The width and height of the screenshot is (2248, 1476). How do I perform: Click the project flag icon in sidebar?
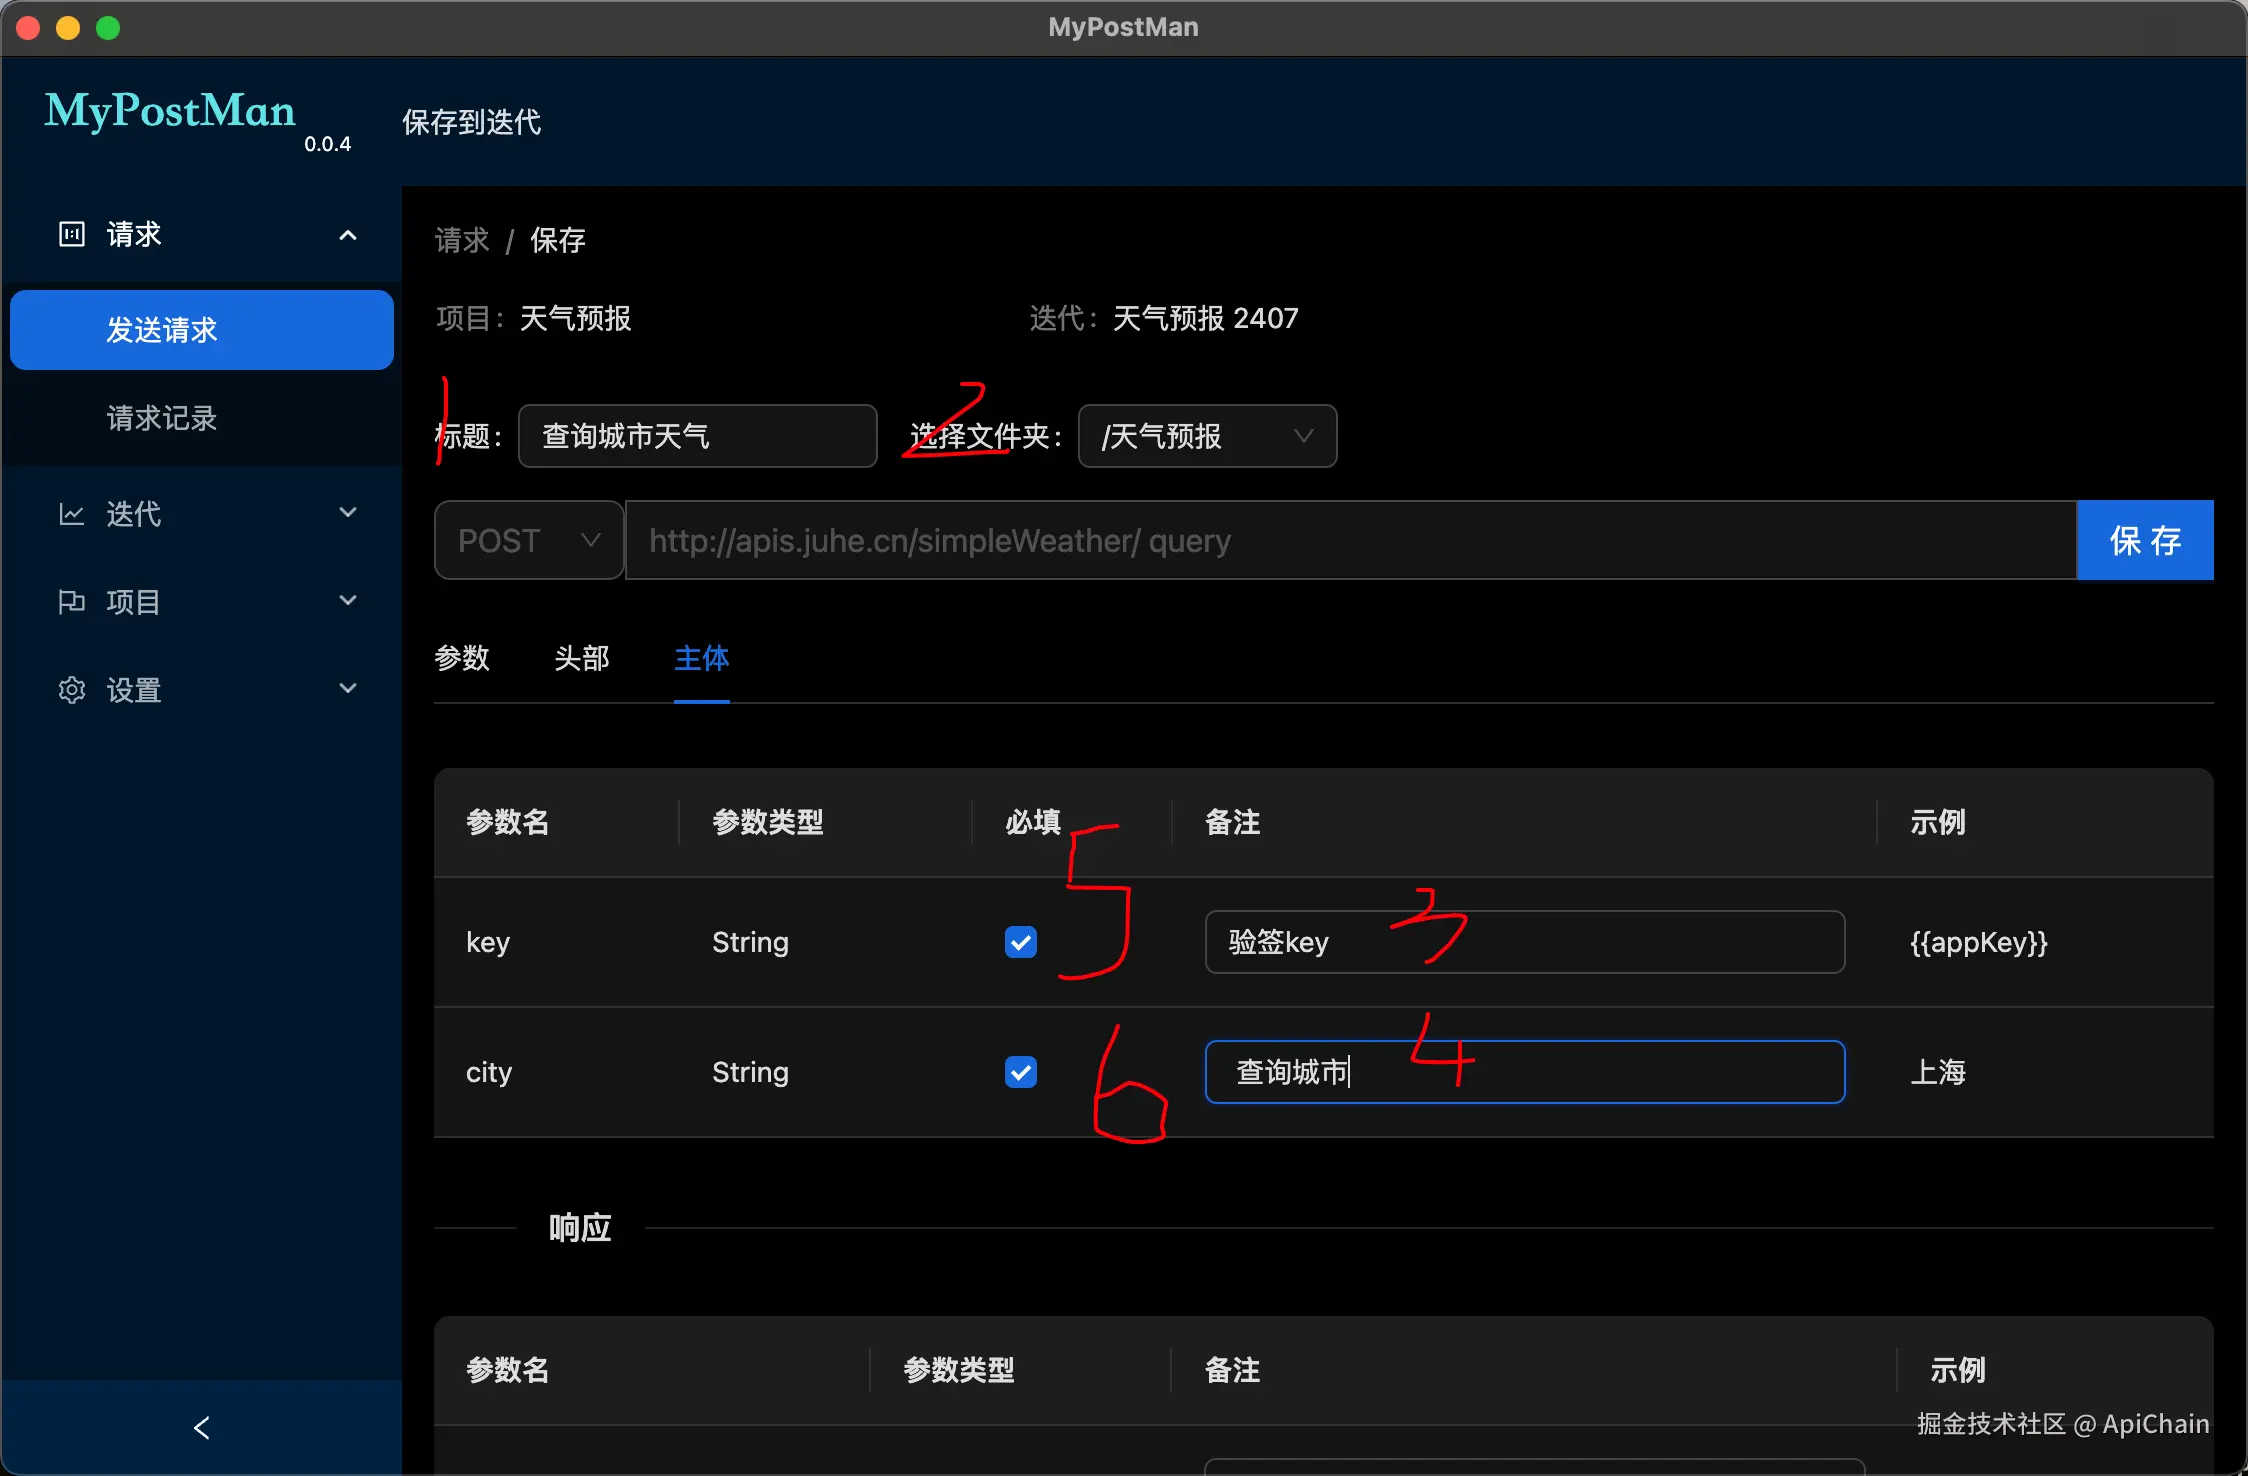point(72,602)
